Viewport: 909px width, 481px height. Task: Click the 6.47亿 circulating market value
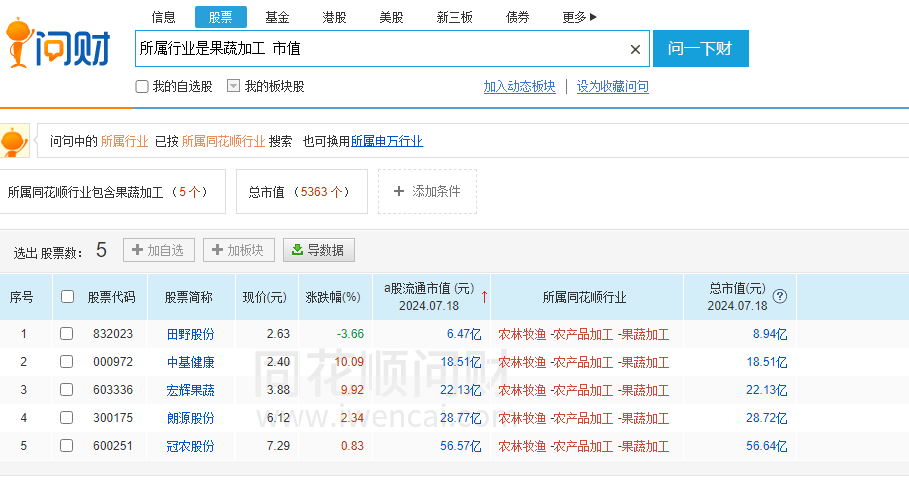pyautogui.click(x=464, y=334)
